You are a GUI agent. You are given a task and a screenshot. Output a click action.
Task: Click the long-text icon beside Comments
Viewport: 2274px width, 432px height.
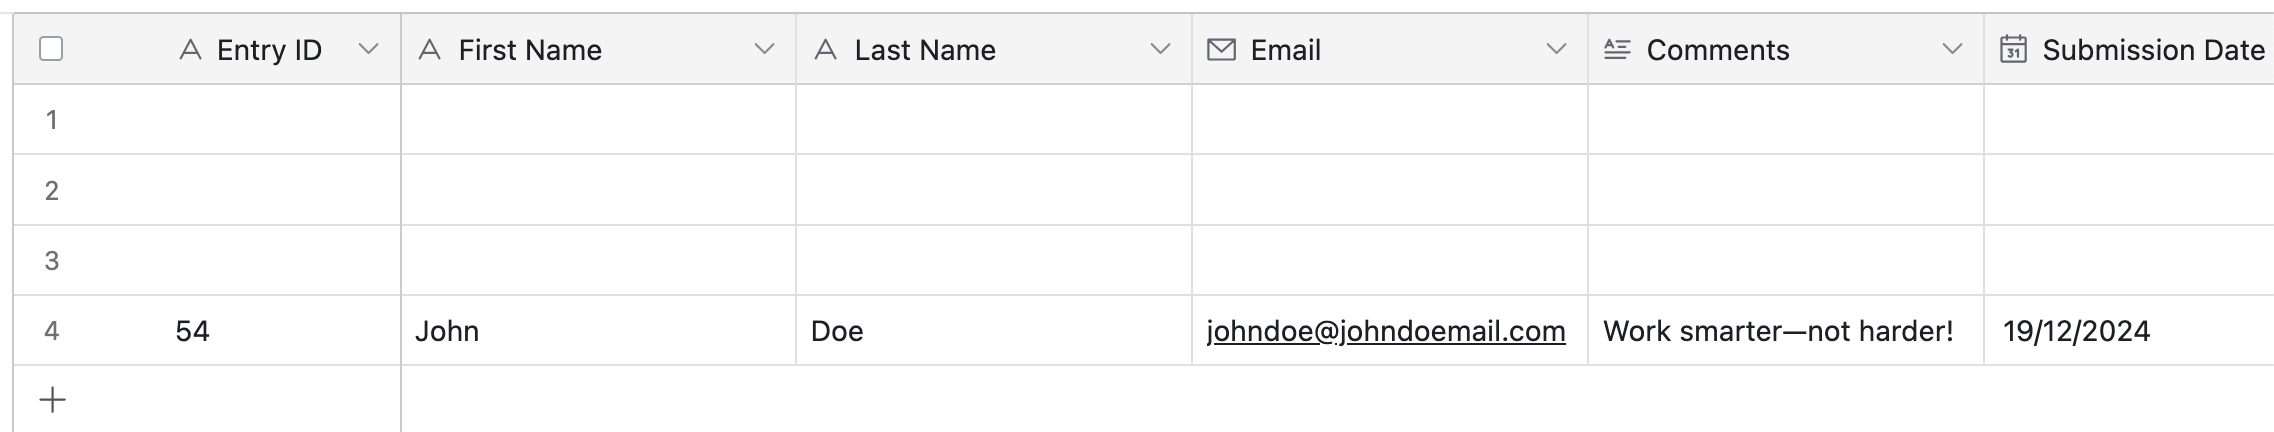click(x=1617, y=50)
